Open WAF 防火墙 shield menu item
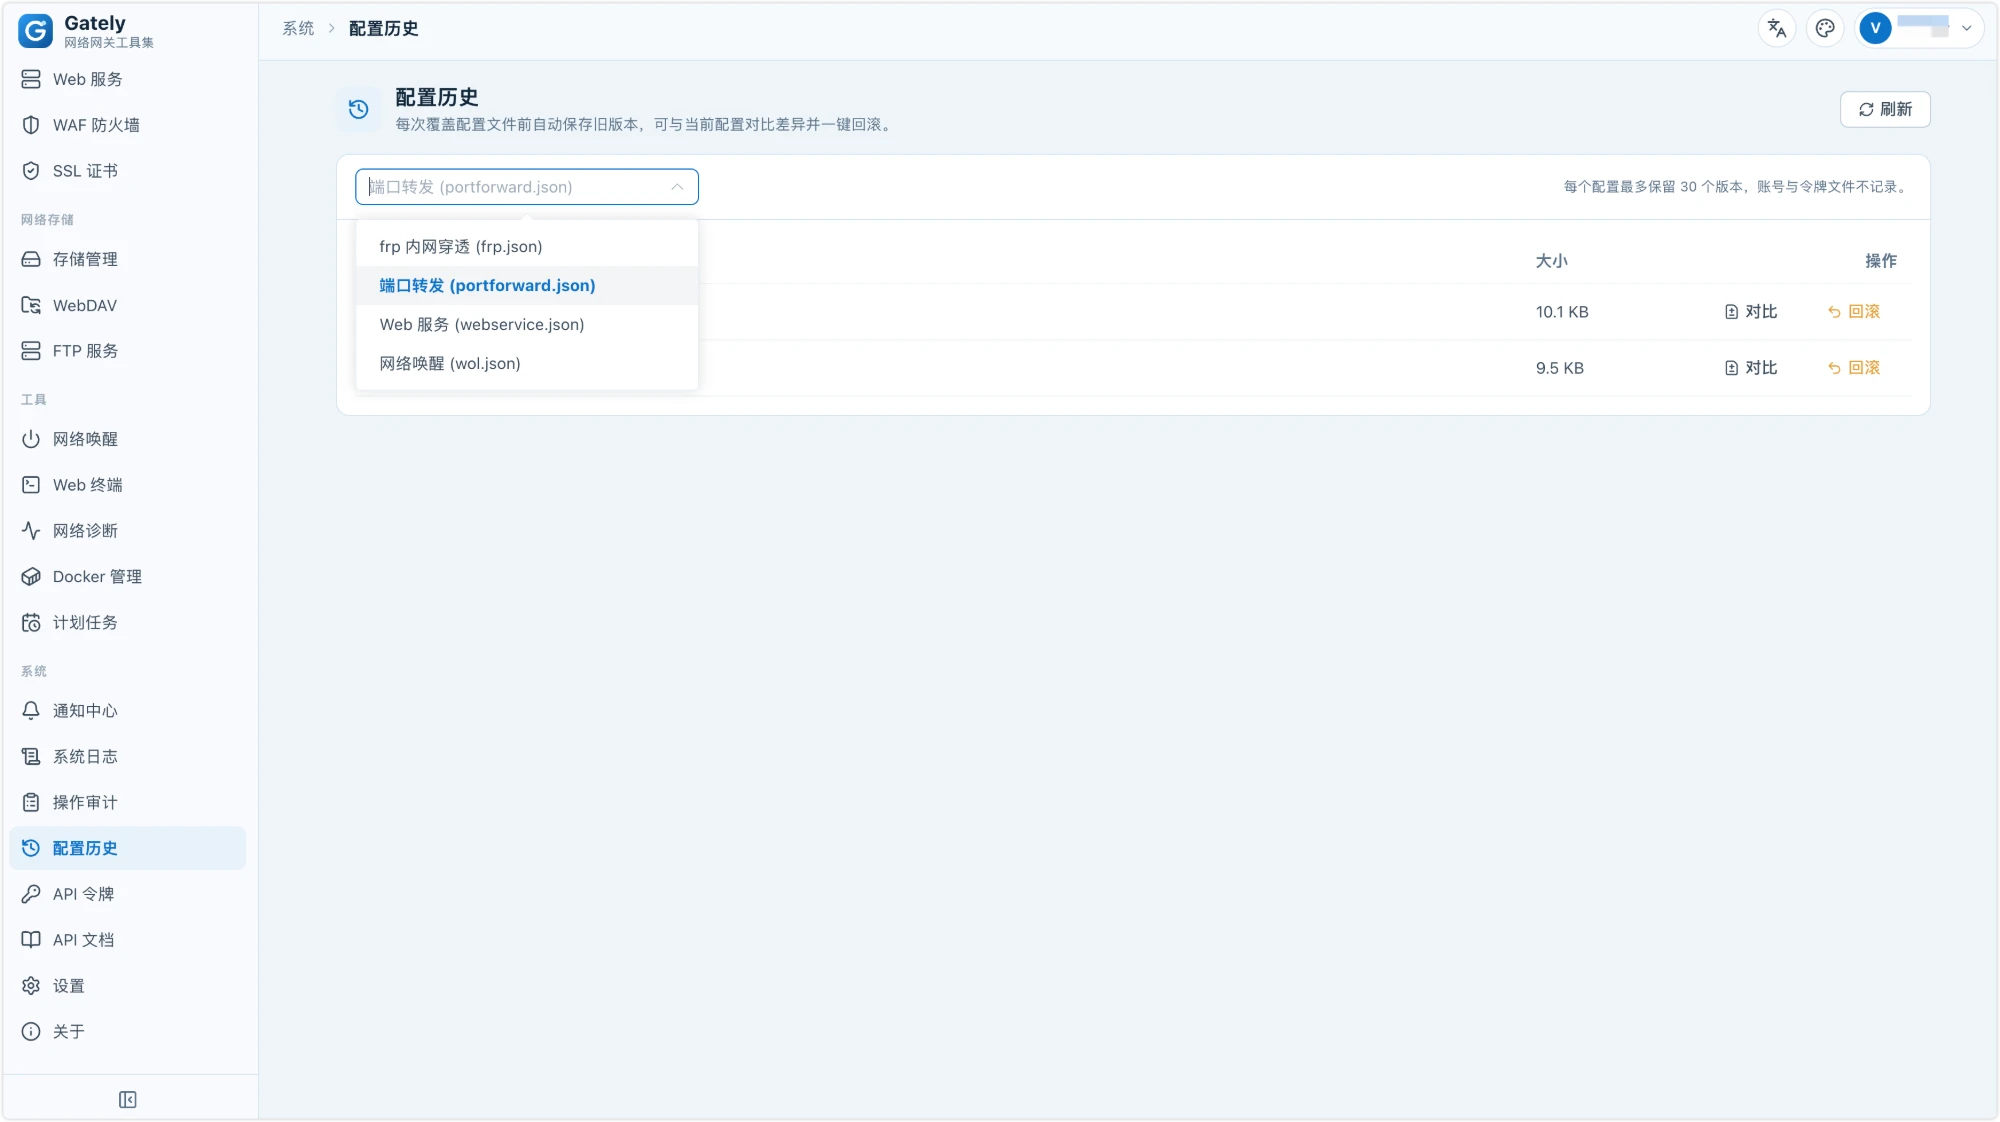The image size is (2000, 1122). click(127, 125)
